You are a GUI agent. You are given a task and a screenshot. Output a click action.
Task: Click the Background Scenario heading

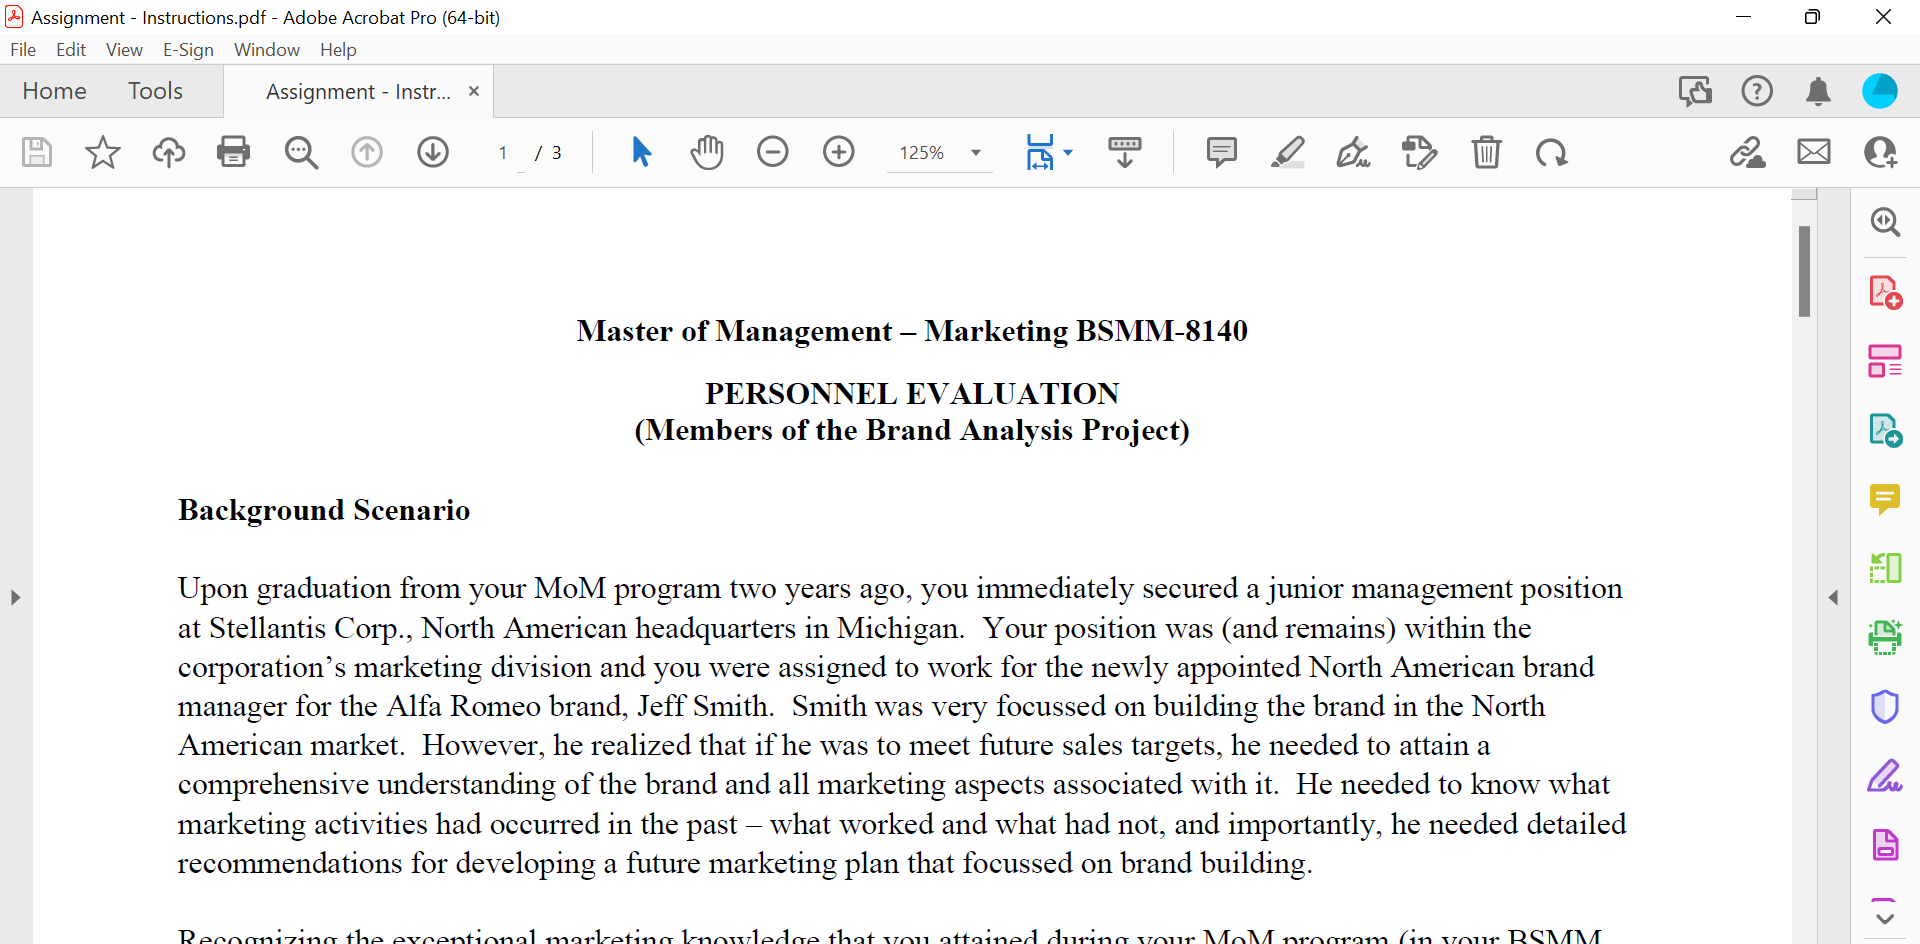pyautogui.click(x=324, y=510)
